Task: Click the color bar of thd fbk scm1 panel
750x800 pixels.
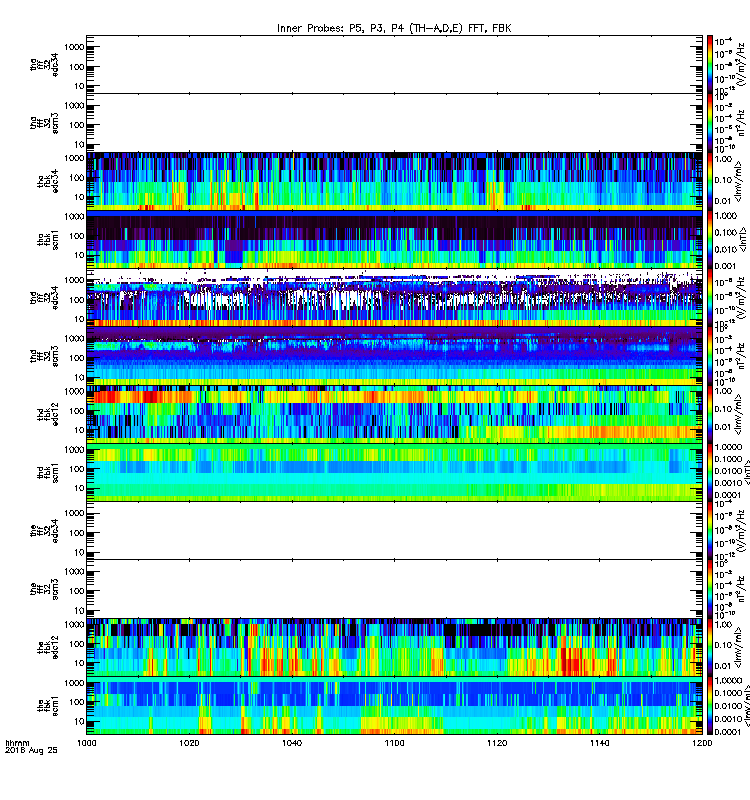Action: pos(710,472)
